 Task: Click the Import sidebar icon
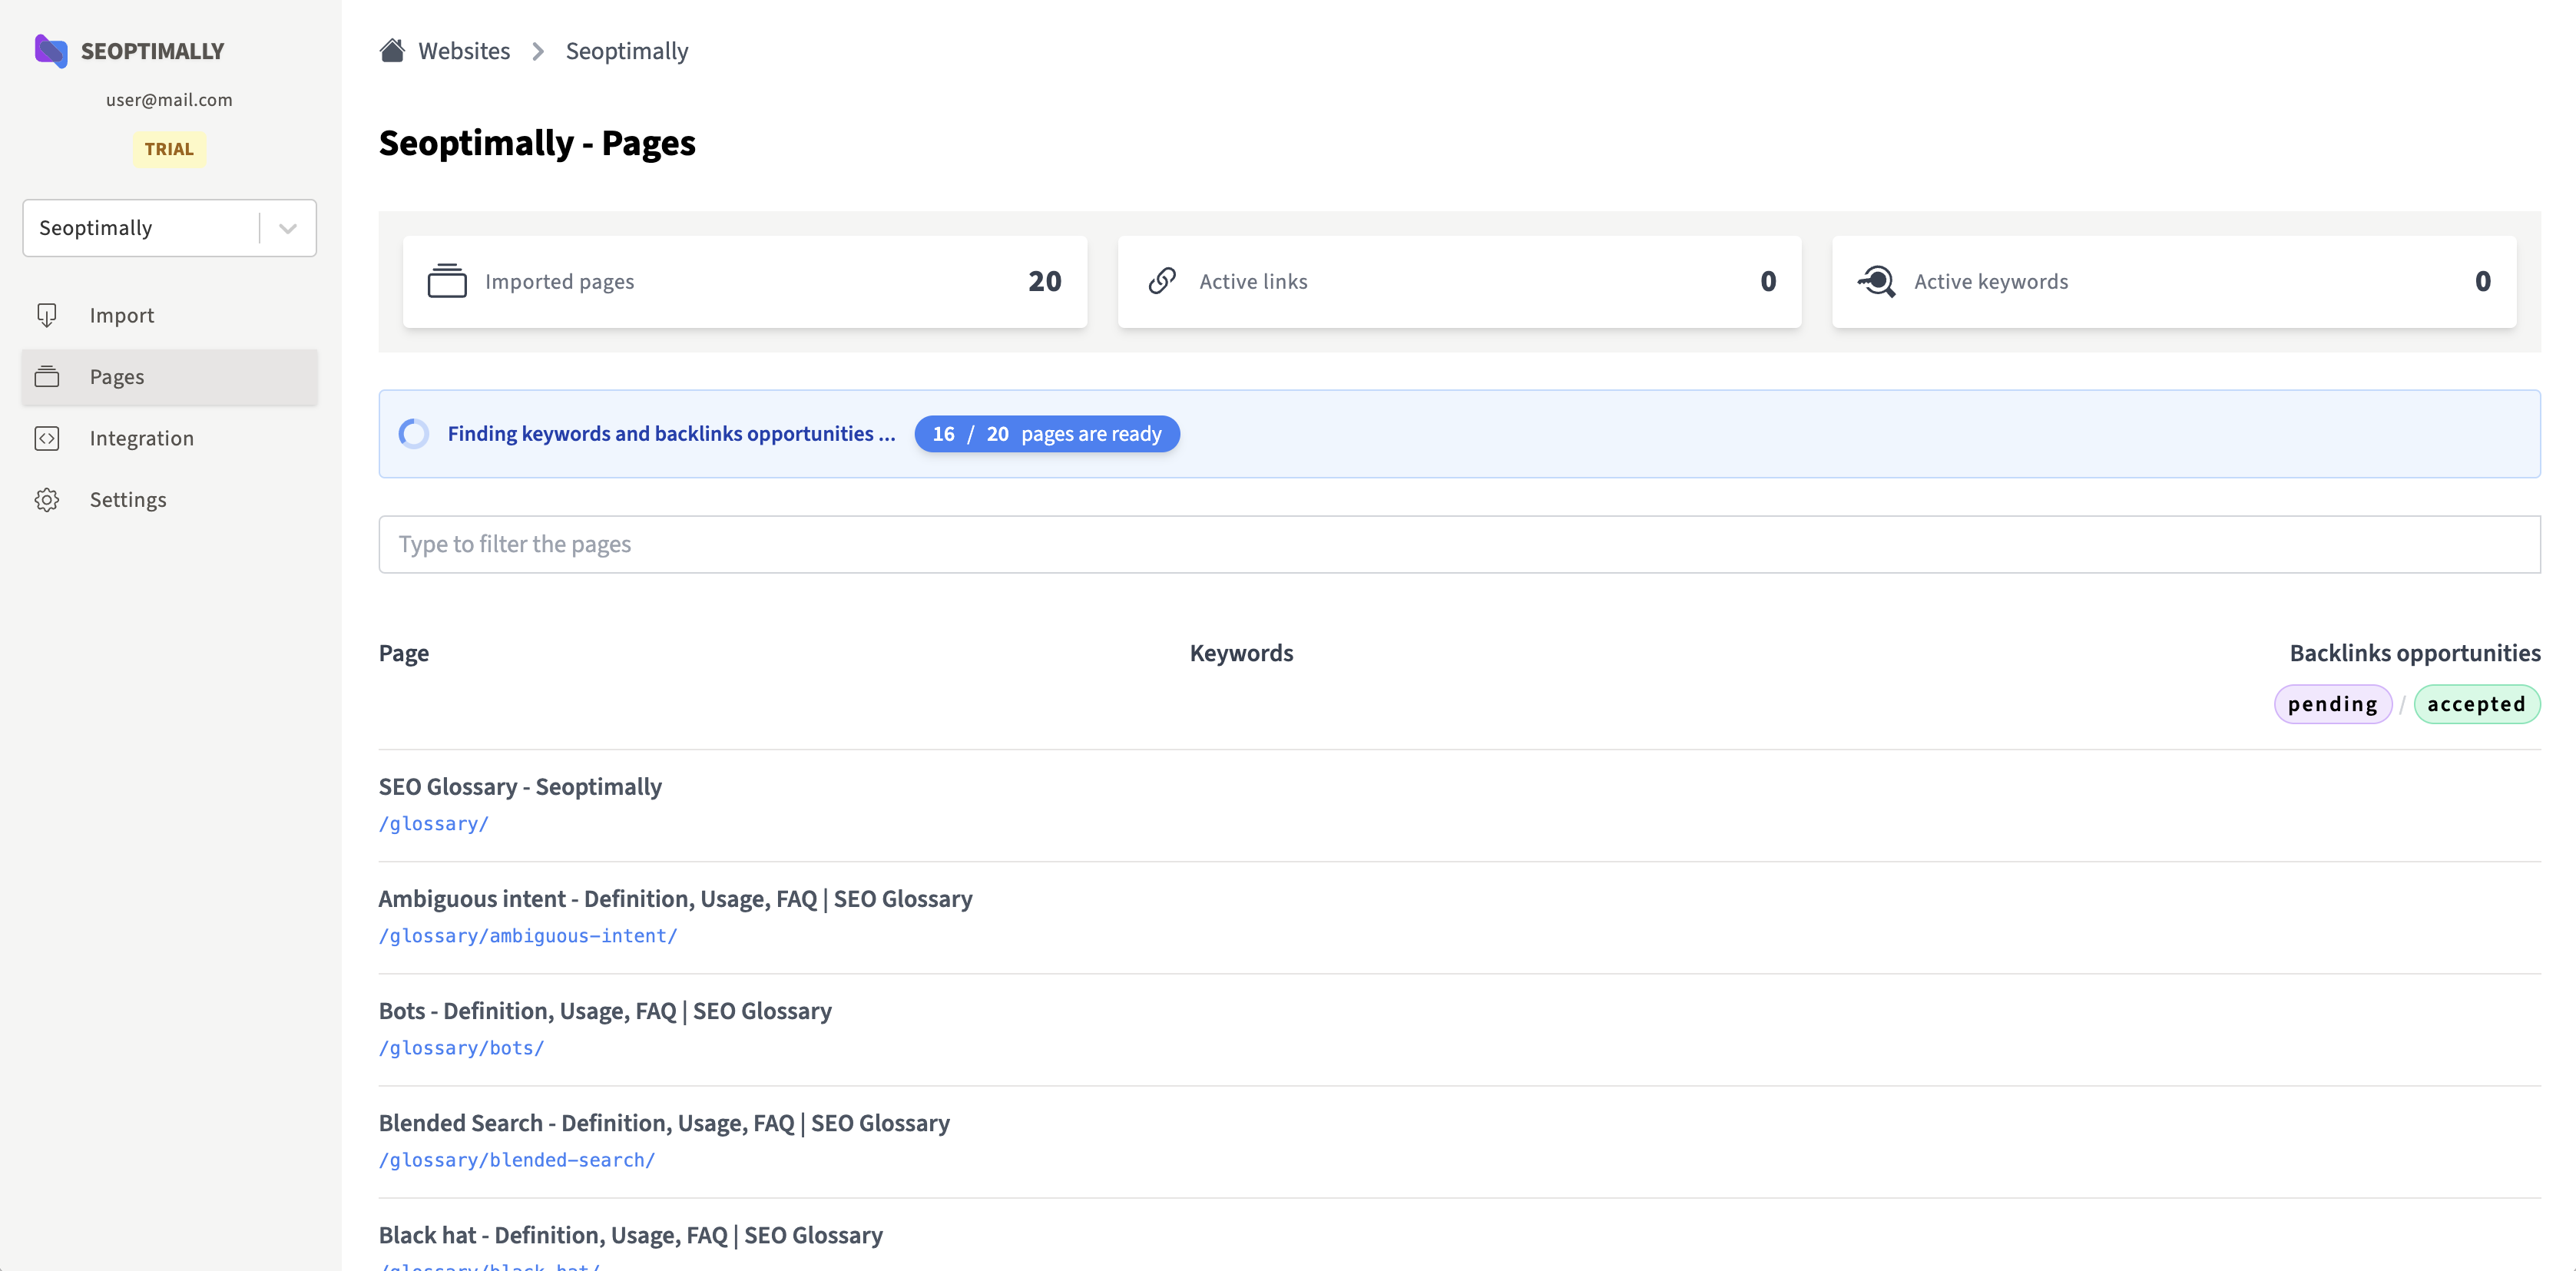coord(47,315)
